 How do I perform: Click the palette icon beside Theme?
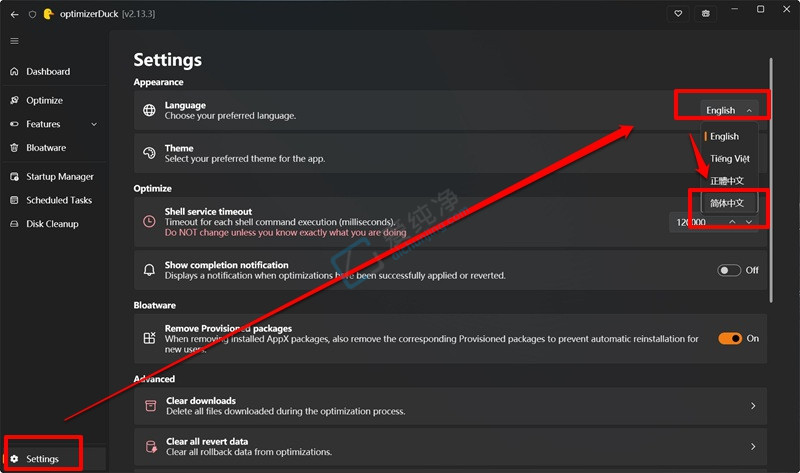[149, 153]
